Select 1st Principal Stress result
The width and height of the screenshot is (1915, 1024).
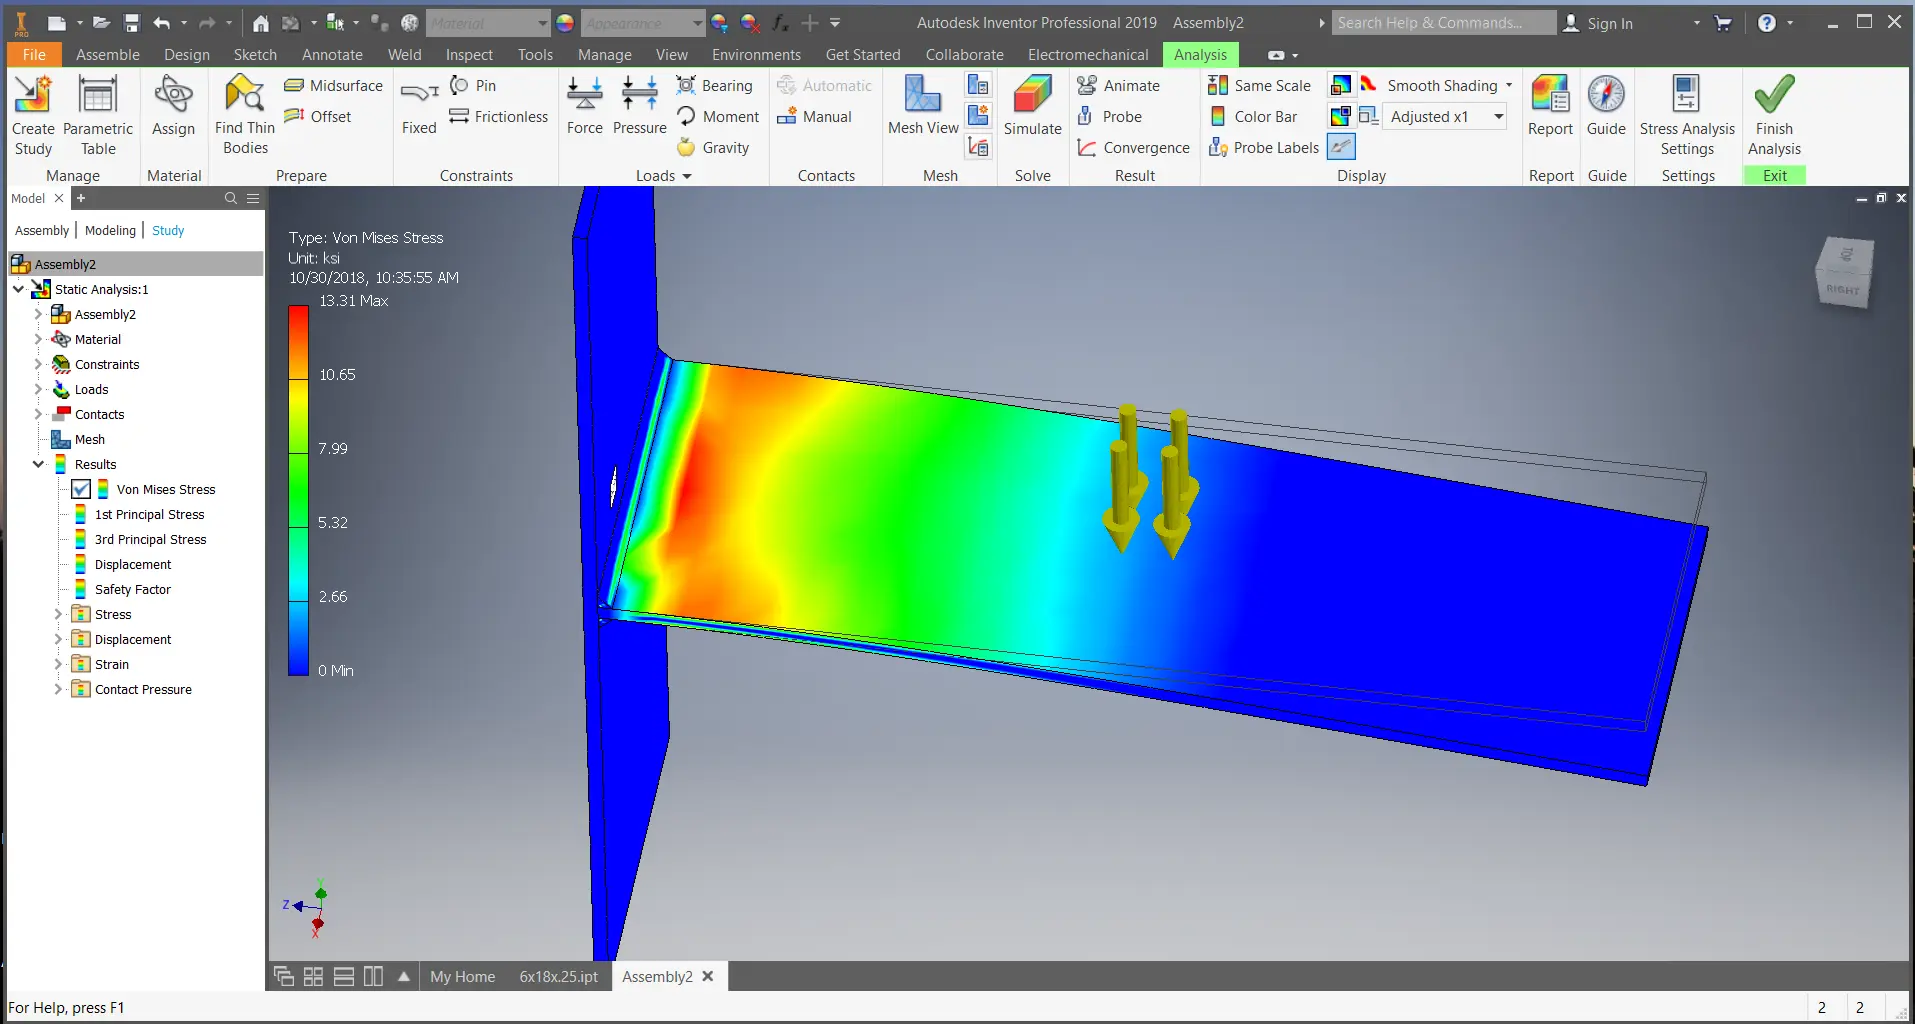[x=149, y=514]
